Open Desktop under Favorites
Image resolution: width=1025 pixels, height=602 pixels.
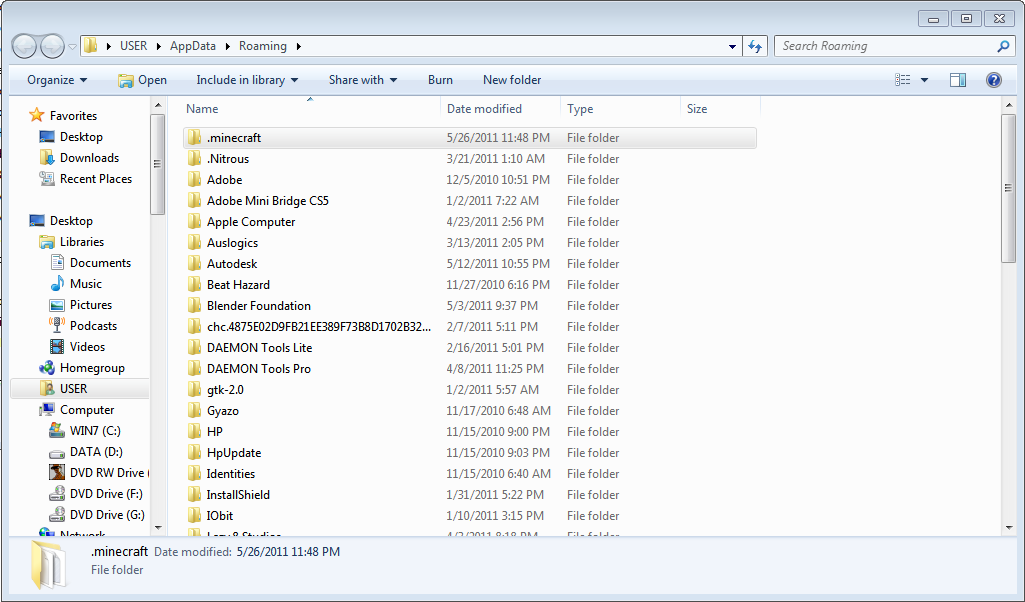point(71,137)
